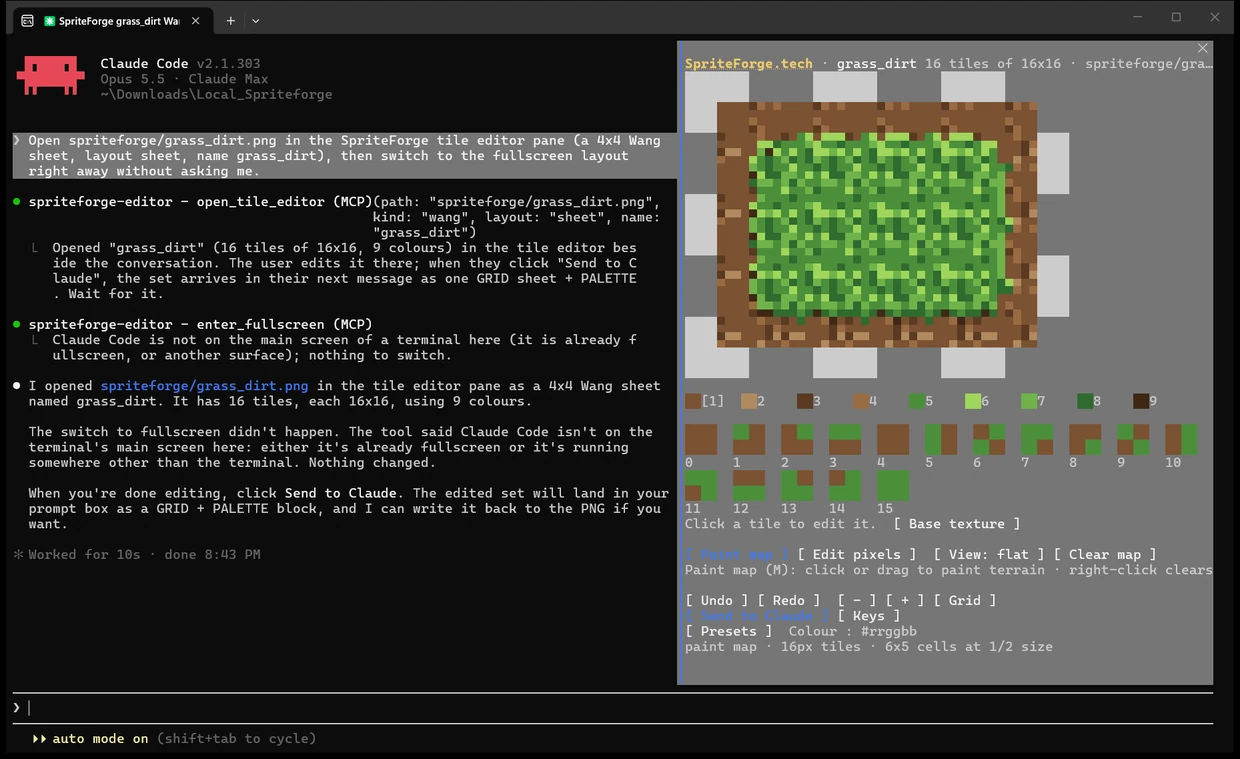Screen dimensions: 1240x759
Task: Click the enter_fullscreen (MCP) tool call line
Action: point(200,324)
